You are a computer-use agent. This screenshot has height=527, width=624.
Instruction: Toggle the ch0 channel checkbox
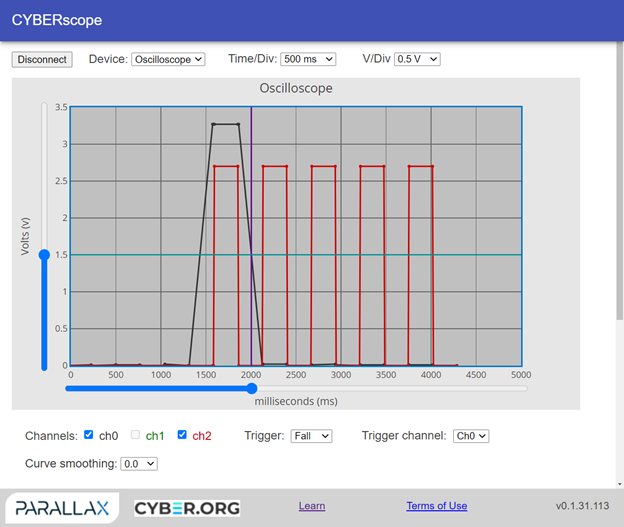89,435
